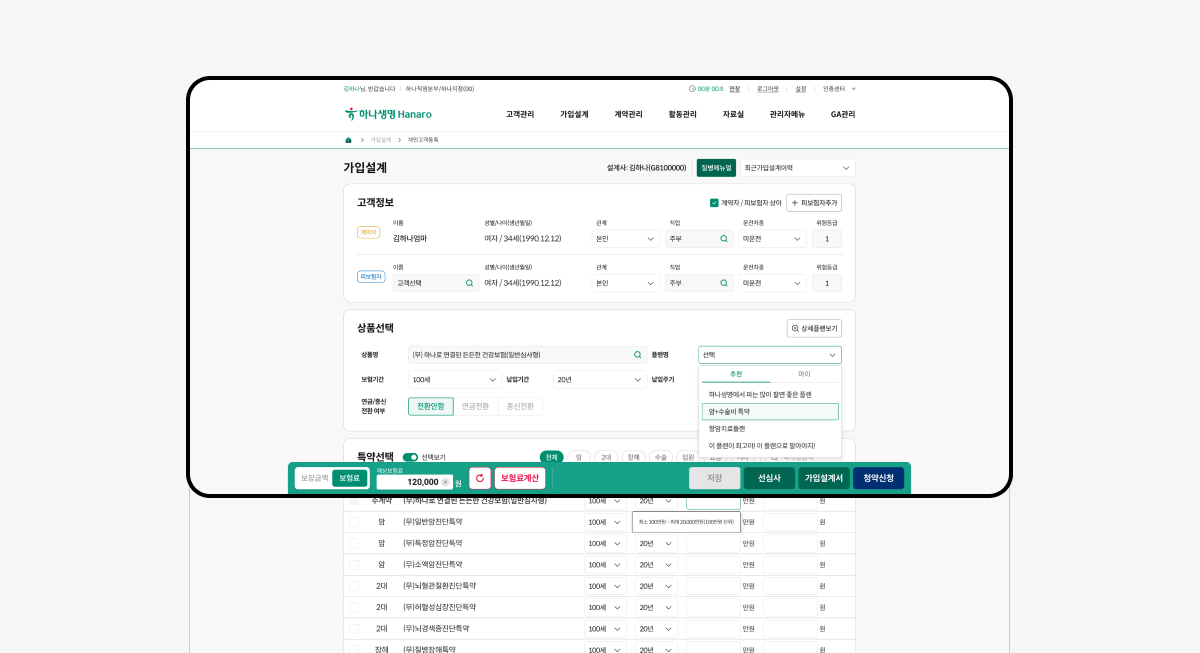Switch to the 마이 tab in plan dropdown

click(804, 374)
